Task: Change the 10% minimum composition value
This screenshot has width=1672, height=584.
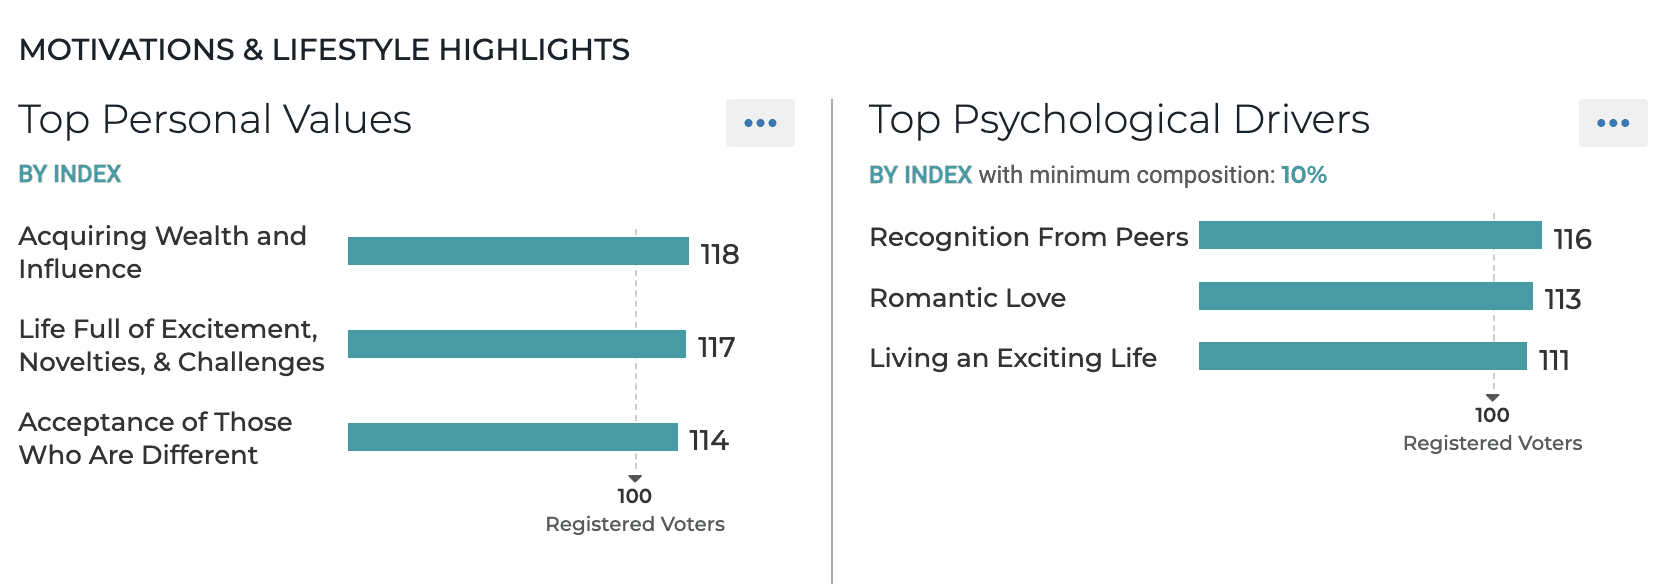Action: [x=1304, y=175]
